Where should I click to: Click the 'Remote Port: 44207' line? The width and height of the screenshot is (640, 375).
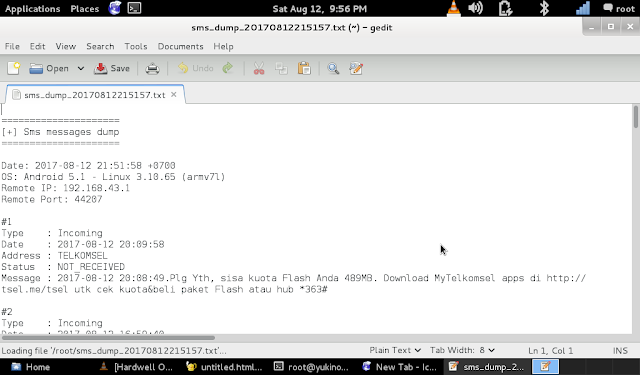click(x=52, y=200)
